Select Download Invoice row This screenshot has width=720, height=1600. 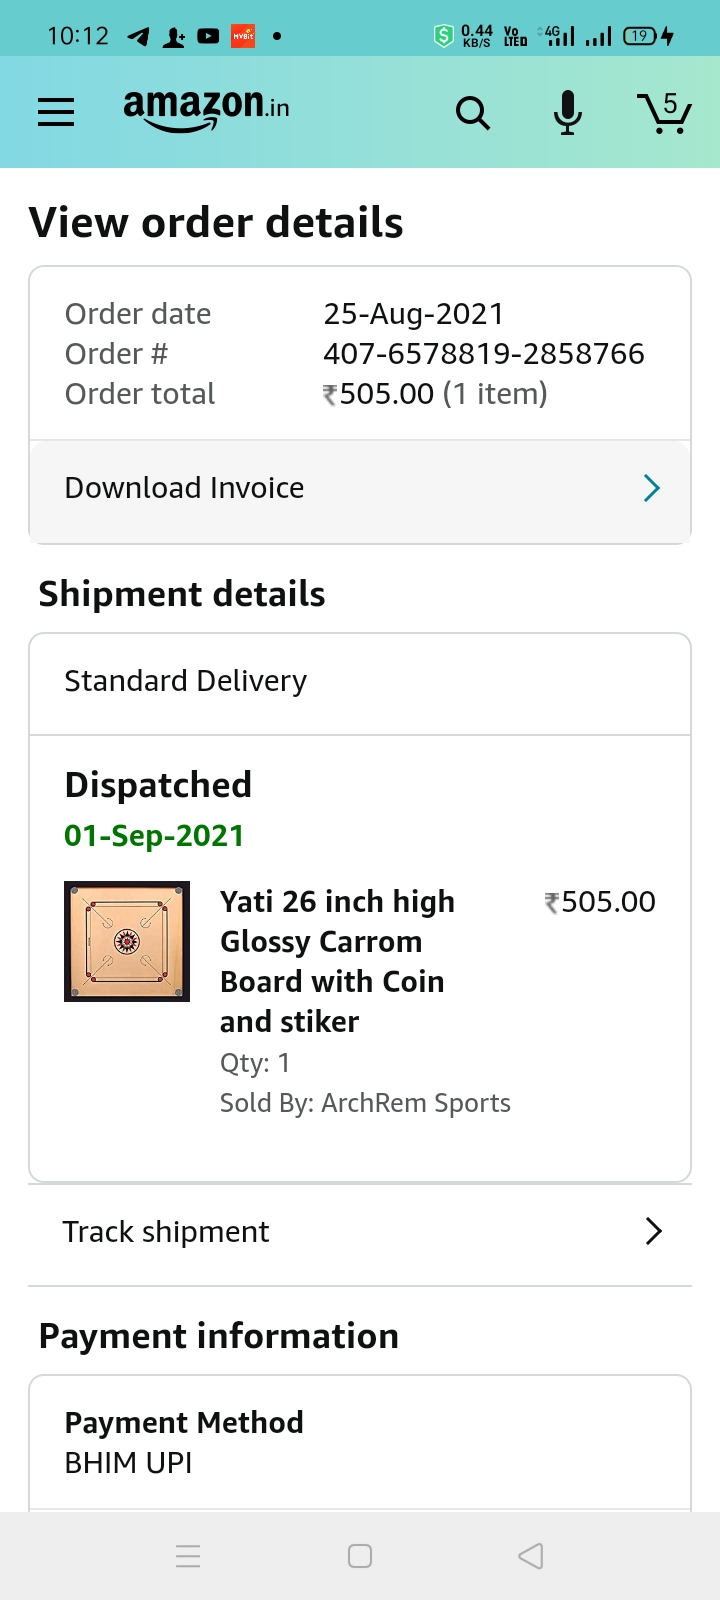300,488
